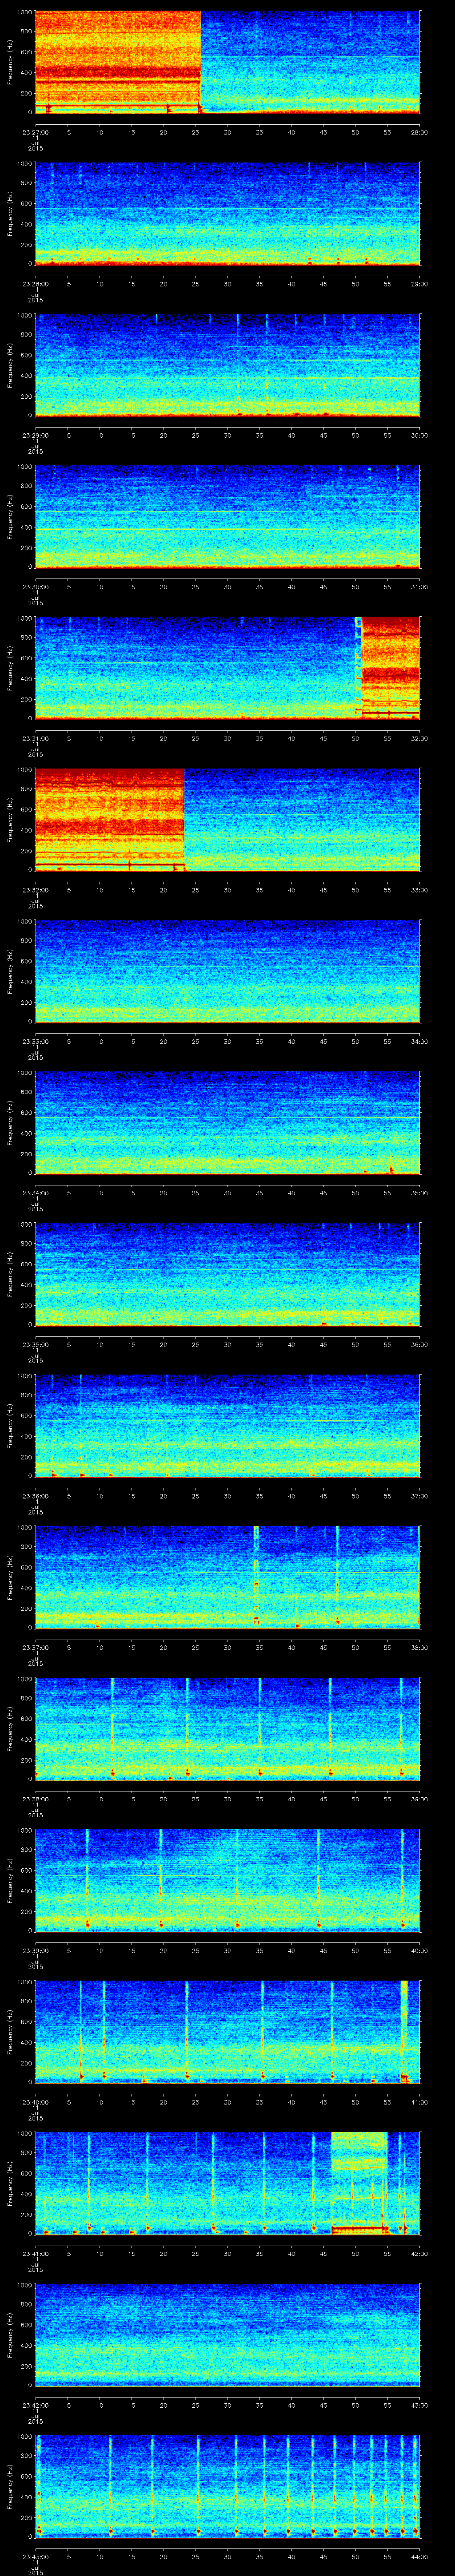Select the spectrogram panel starting at 23:37:00
Image resolution: width=455 pixels, height=2576 pixels.
pos(227,1577)
